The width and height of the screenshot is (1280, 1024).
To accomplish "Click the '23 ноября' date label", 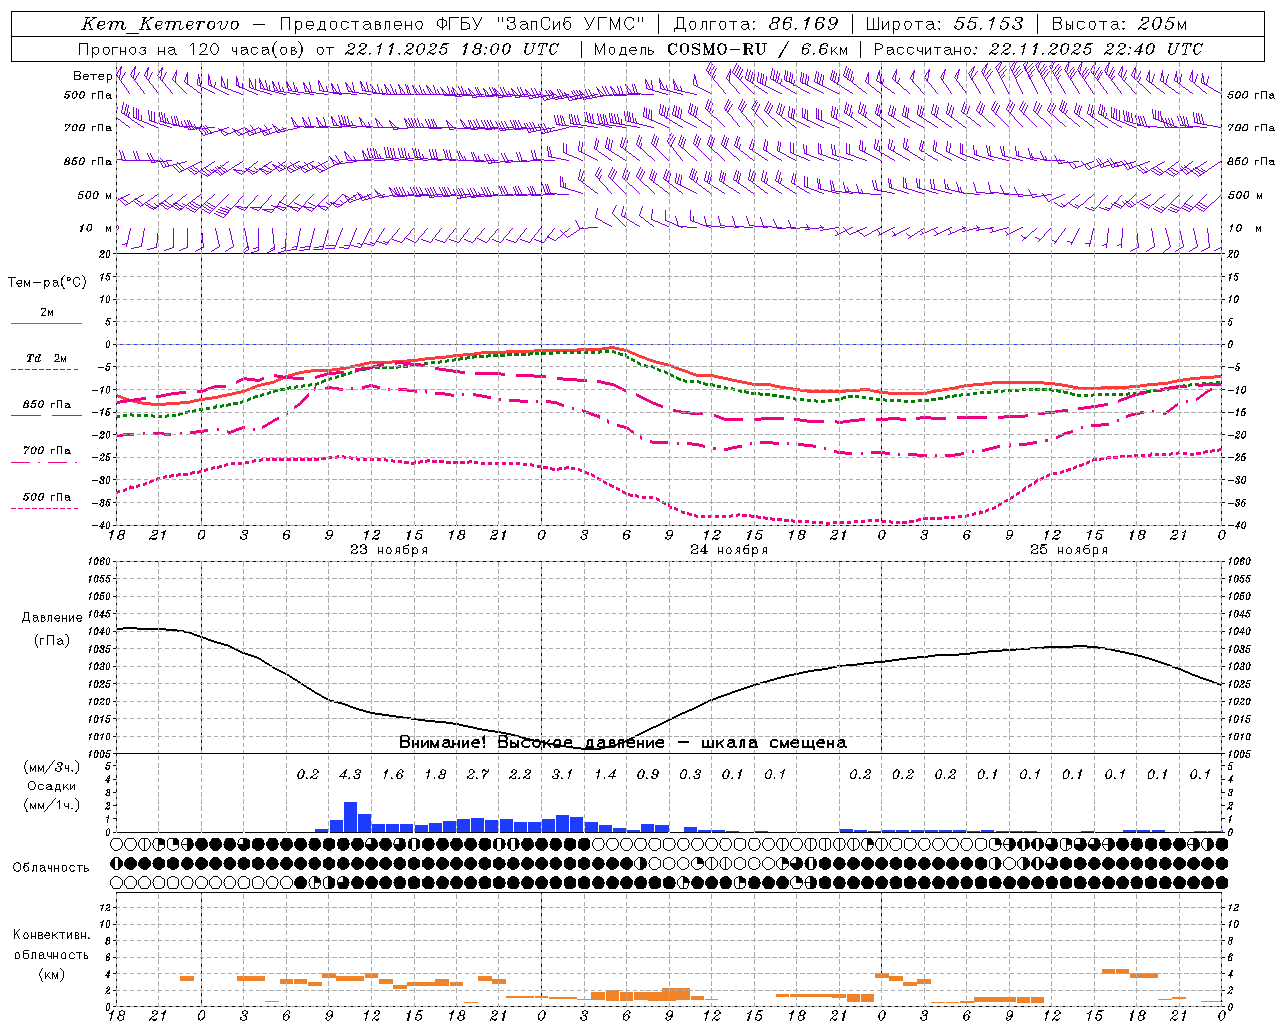I will (x=389, y=550).
